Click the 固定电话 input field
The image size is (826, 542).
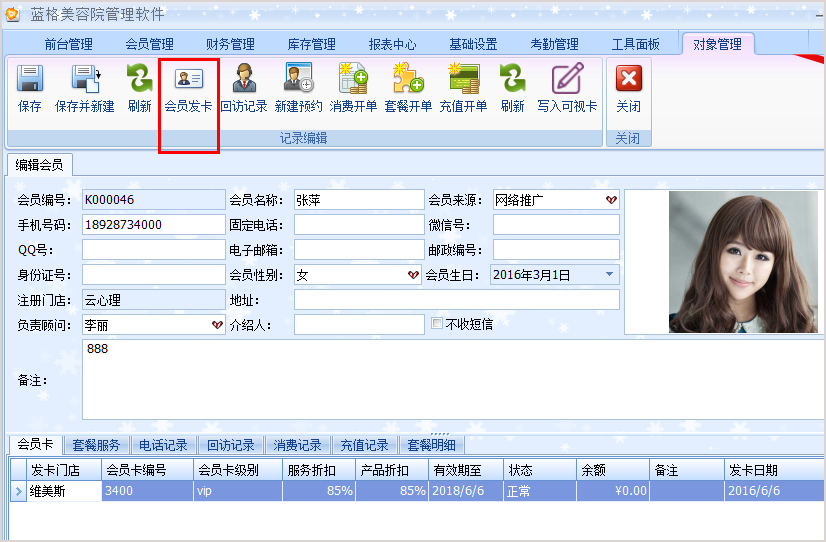[x=359, y=225]
